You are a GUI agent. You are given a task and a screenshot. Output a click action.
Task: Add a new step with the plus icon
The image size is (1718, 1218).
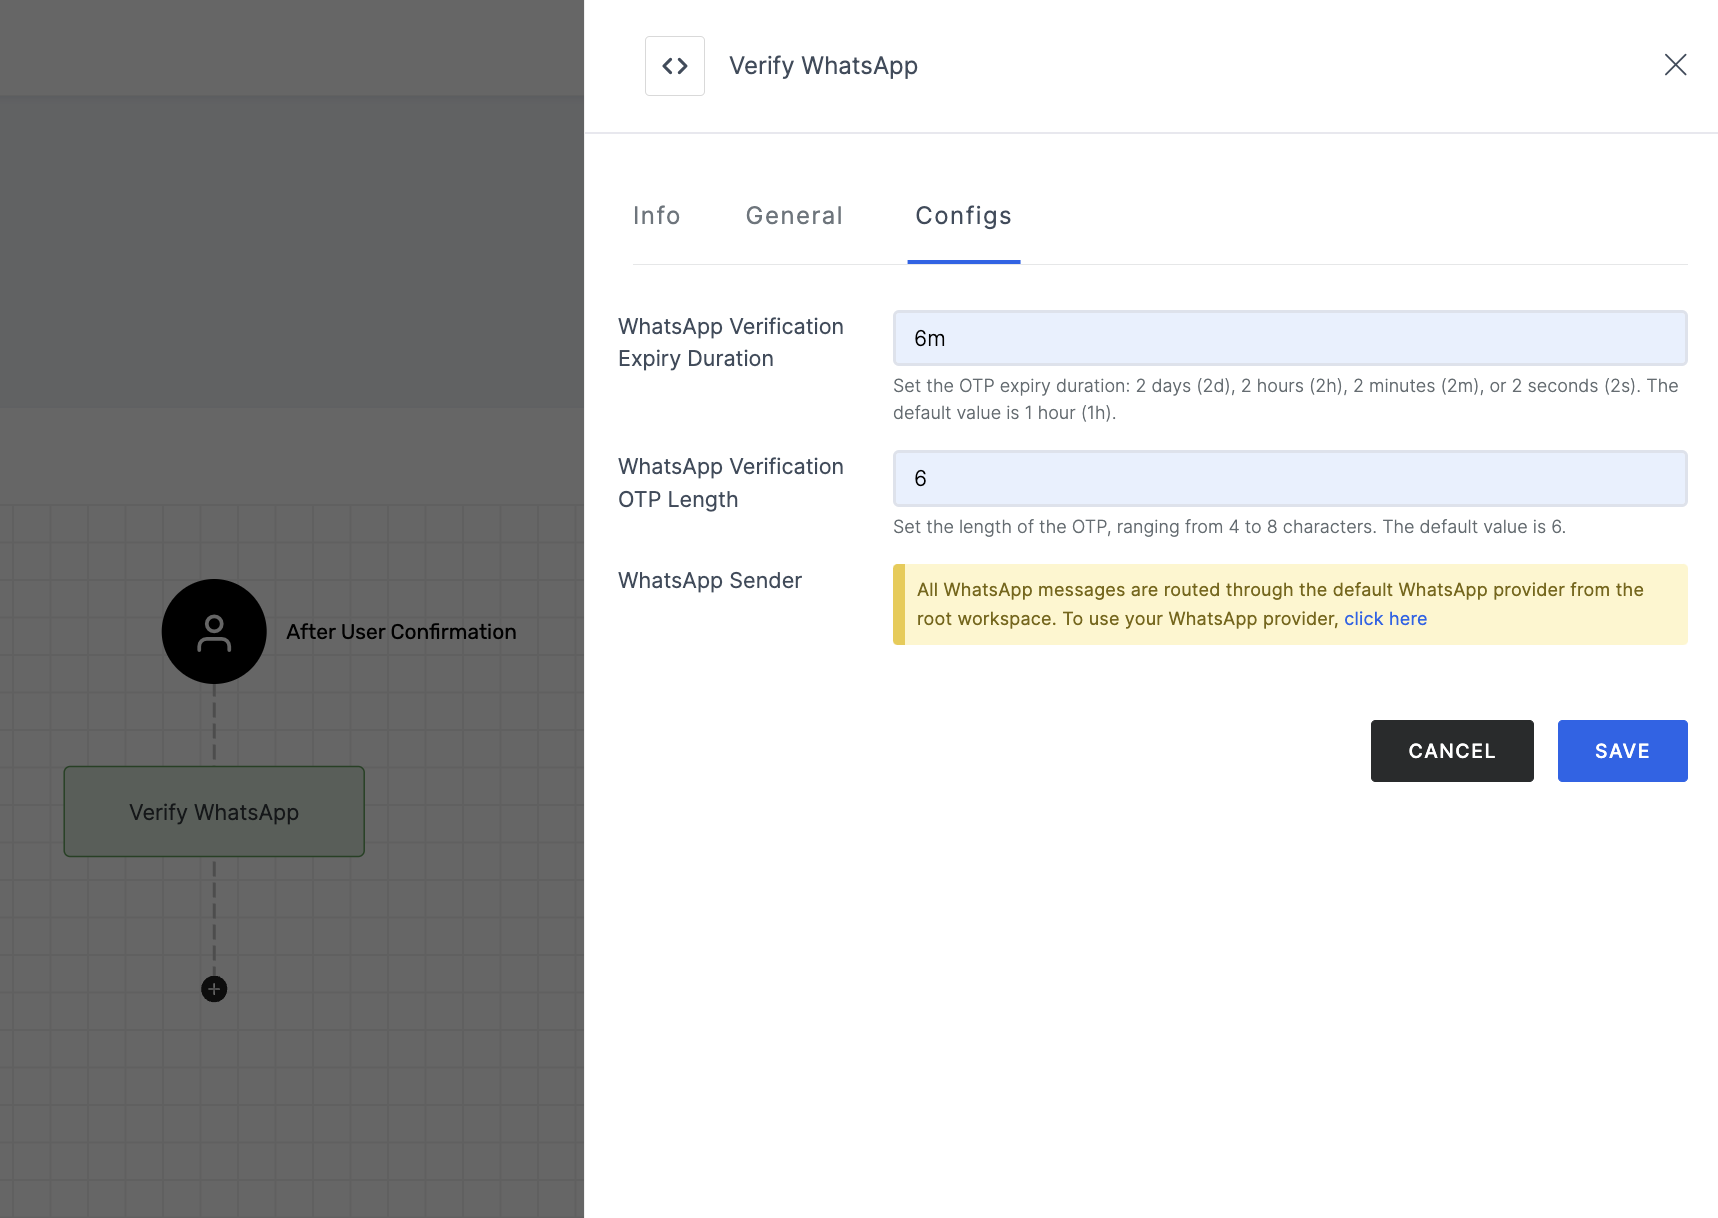214,989
